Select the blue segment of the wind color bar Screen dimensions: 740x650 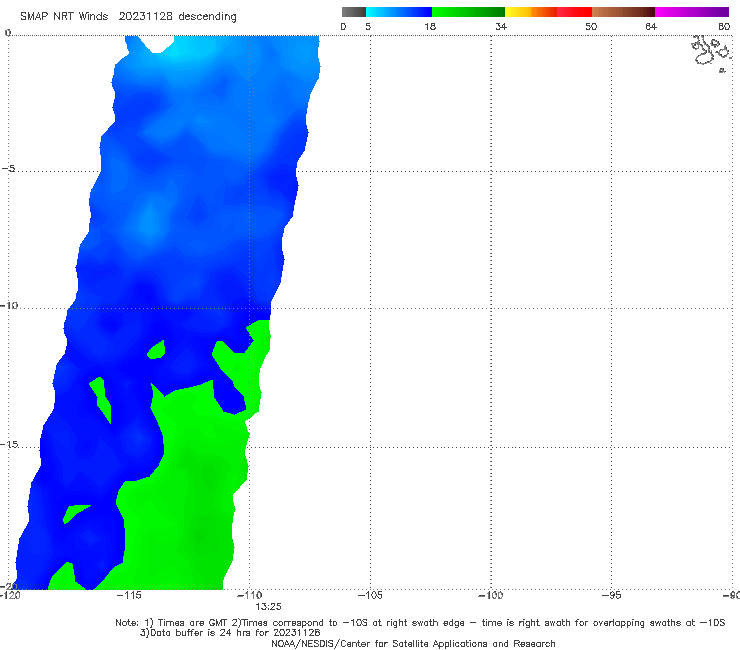click(399, 12)
